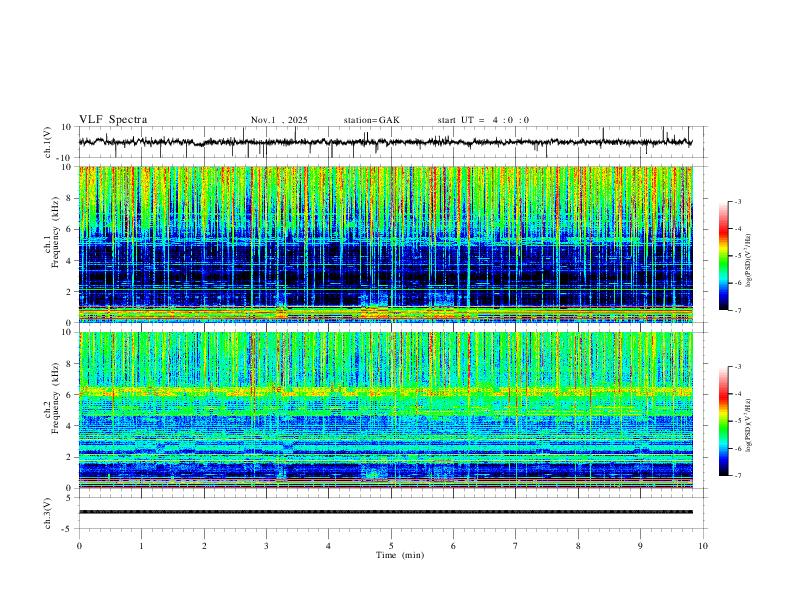
Task: Click the "ch.1(V)" waveform axis label
Action: (x=48, y=142)
